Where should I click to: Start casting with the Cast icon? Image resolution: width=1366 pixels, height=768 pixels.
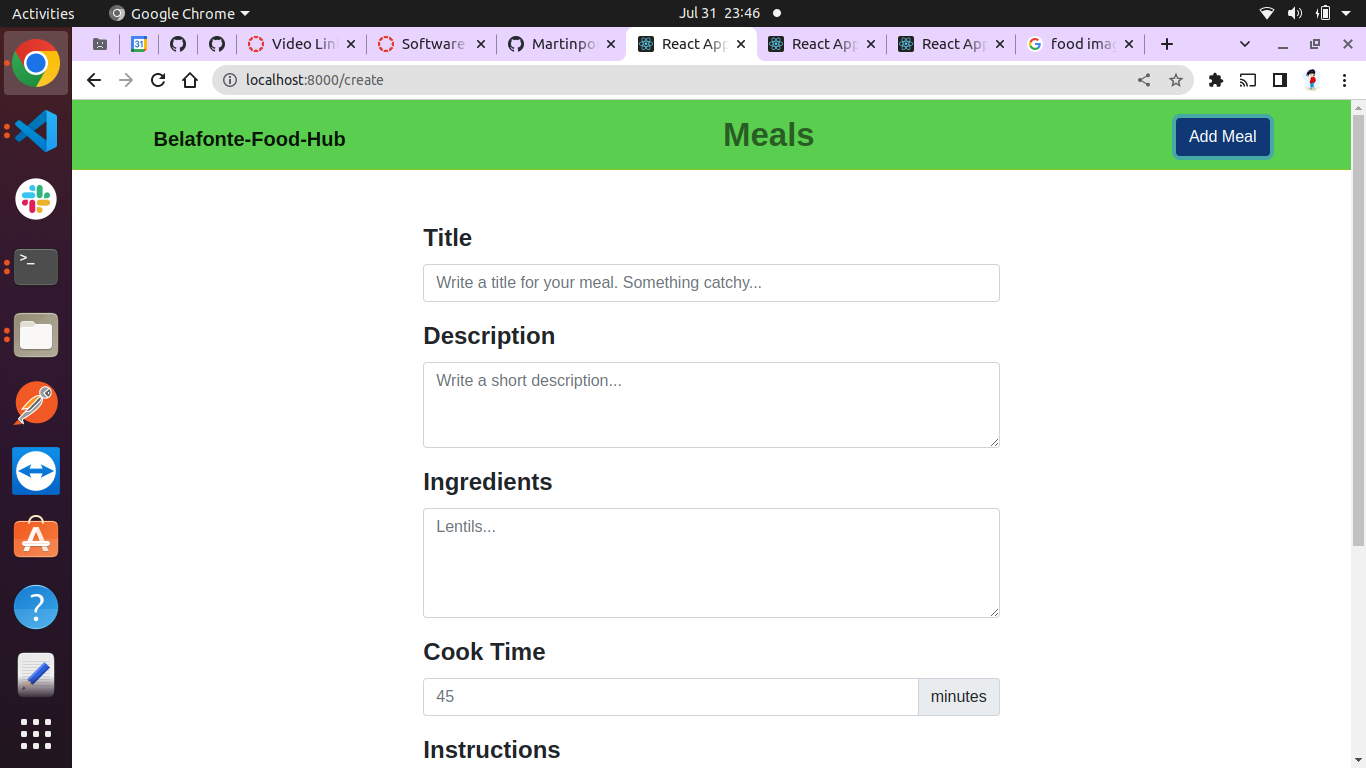click(1248, 80)
